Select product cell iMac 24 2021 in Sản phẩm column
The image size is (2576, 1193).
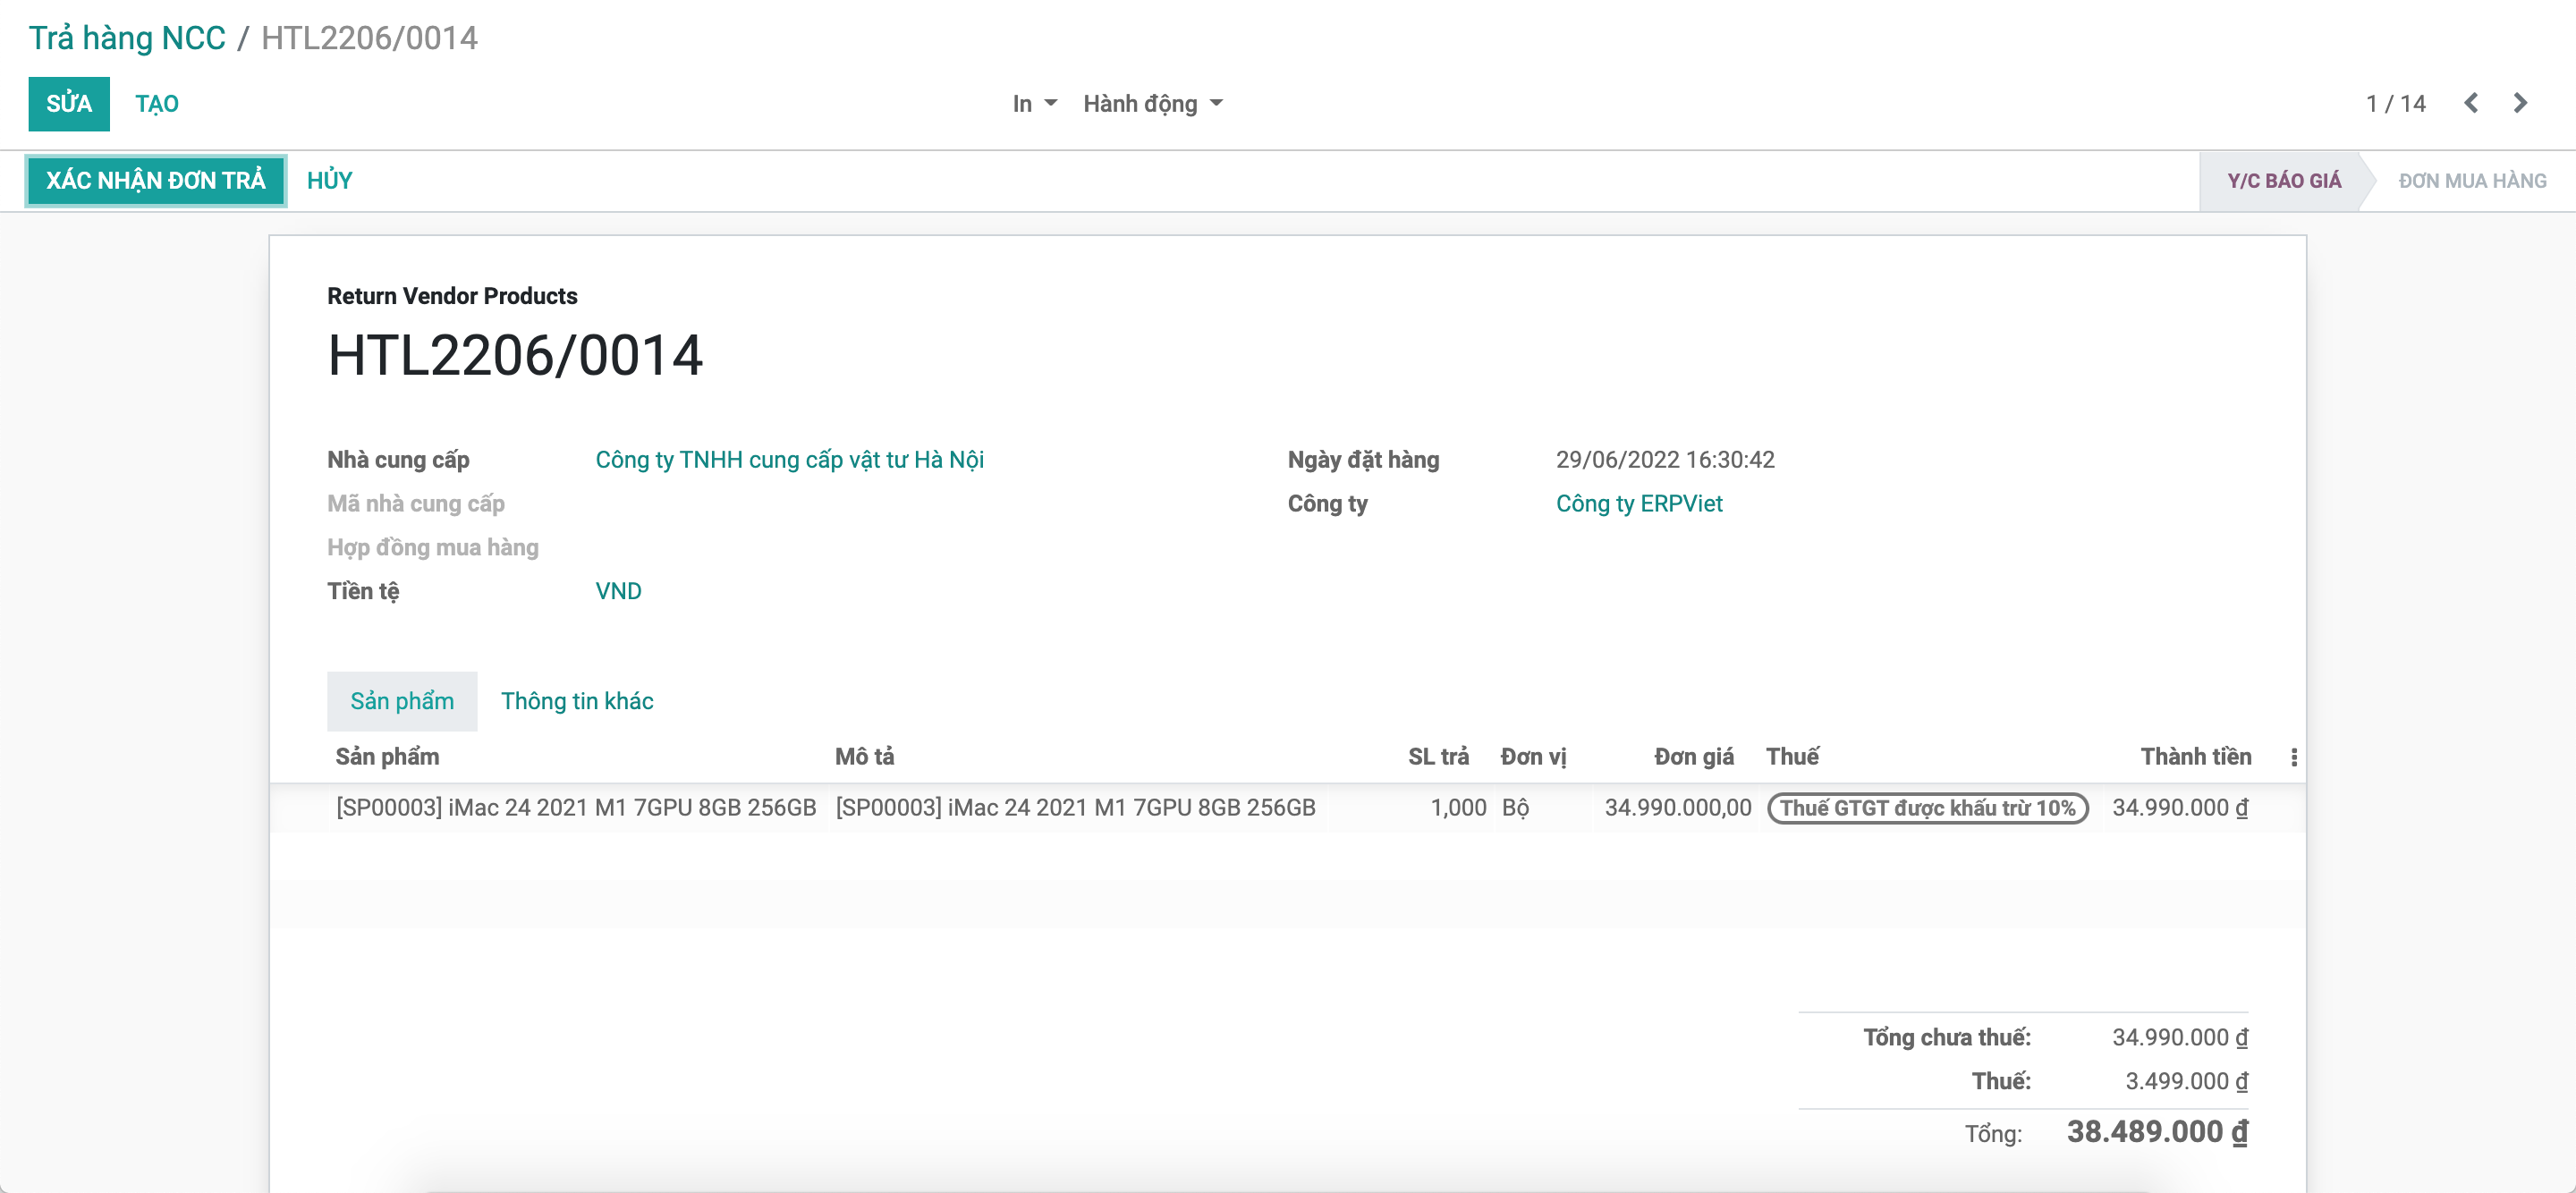coord(576,807)
